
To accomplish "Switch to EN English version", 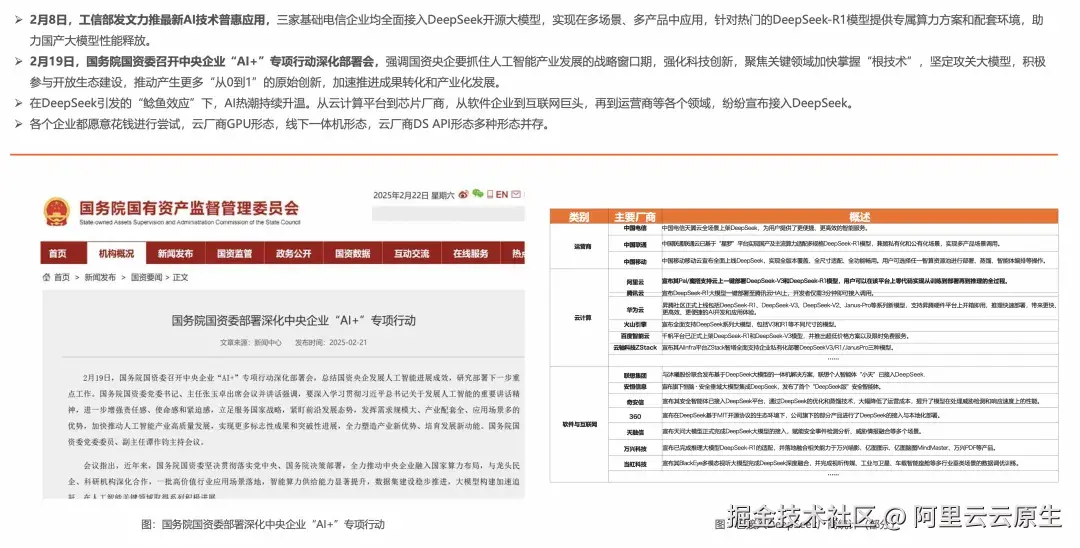I will pyautogui.click(x=502, y=195).
